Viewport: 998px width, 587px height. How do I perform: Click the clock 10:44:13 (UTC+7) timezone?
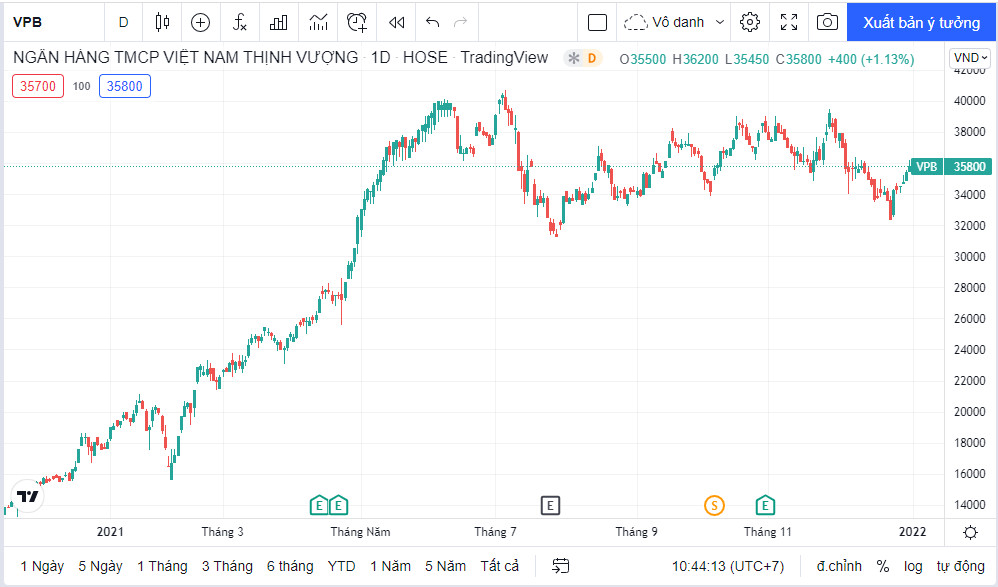coord(727,566)
